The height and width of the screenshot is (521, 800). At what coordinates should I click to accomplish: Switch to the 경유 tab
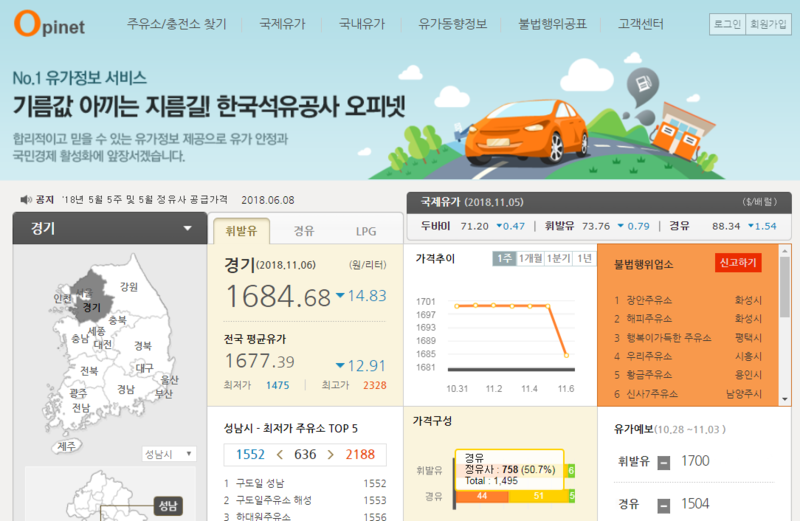click(304, 231)
